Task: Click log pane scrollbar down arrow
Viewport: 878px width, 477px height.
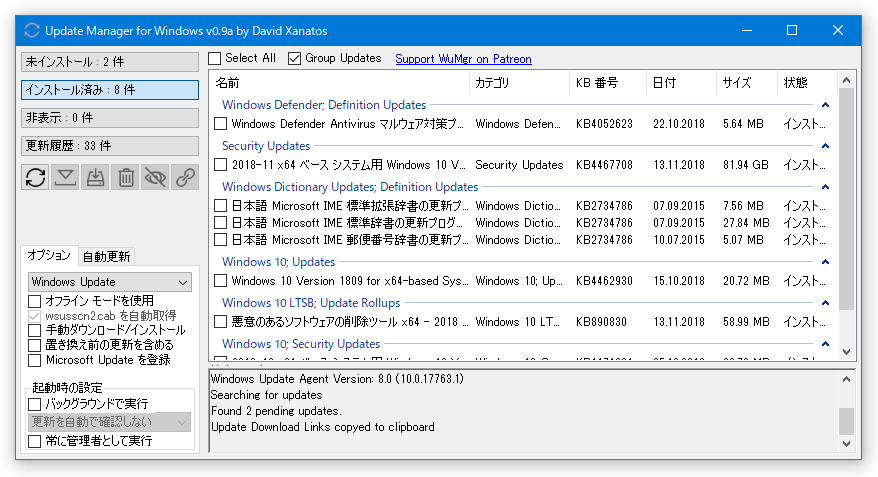Action: (x=846, y=443)
